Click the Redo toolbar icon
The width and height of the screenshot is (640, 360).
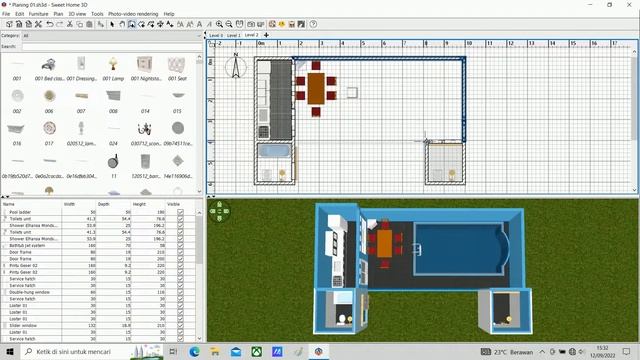pos(60,24)
